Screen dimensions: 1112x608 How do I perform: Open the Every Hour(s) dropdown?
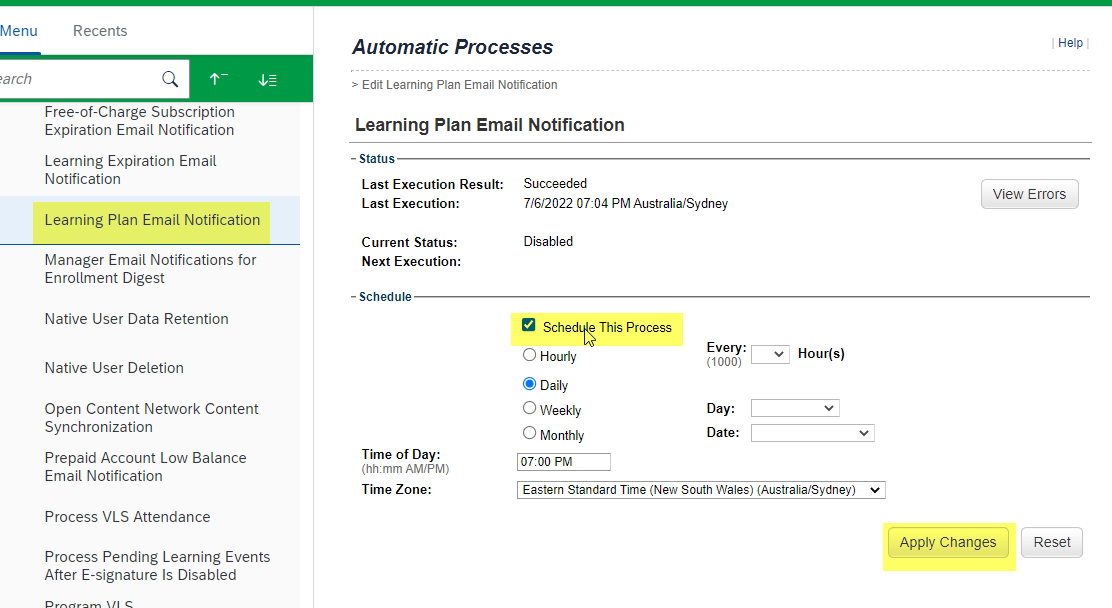coord(770,354)
